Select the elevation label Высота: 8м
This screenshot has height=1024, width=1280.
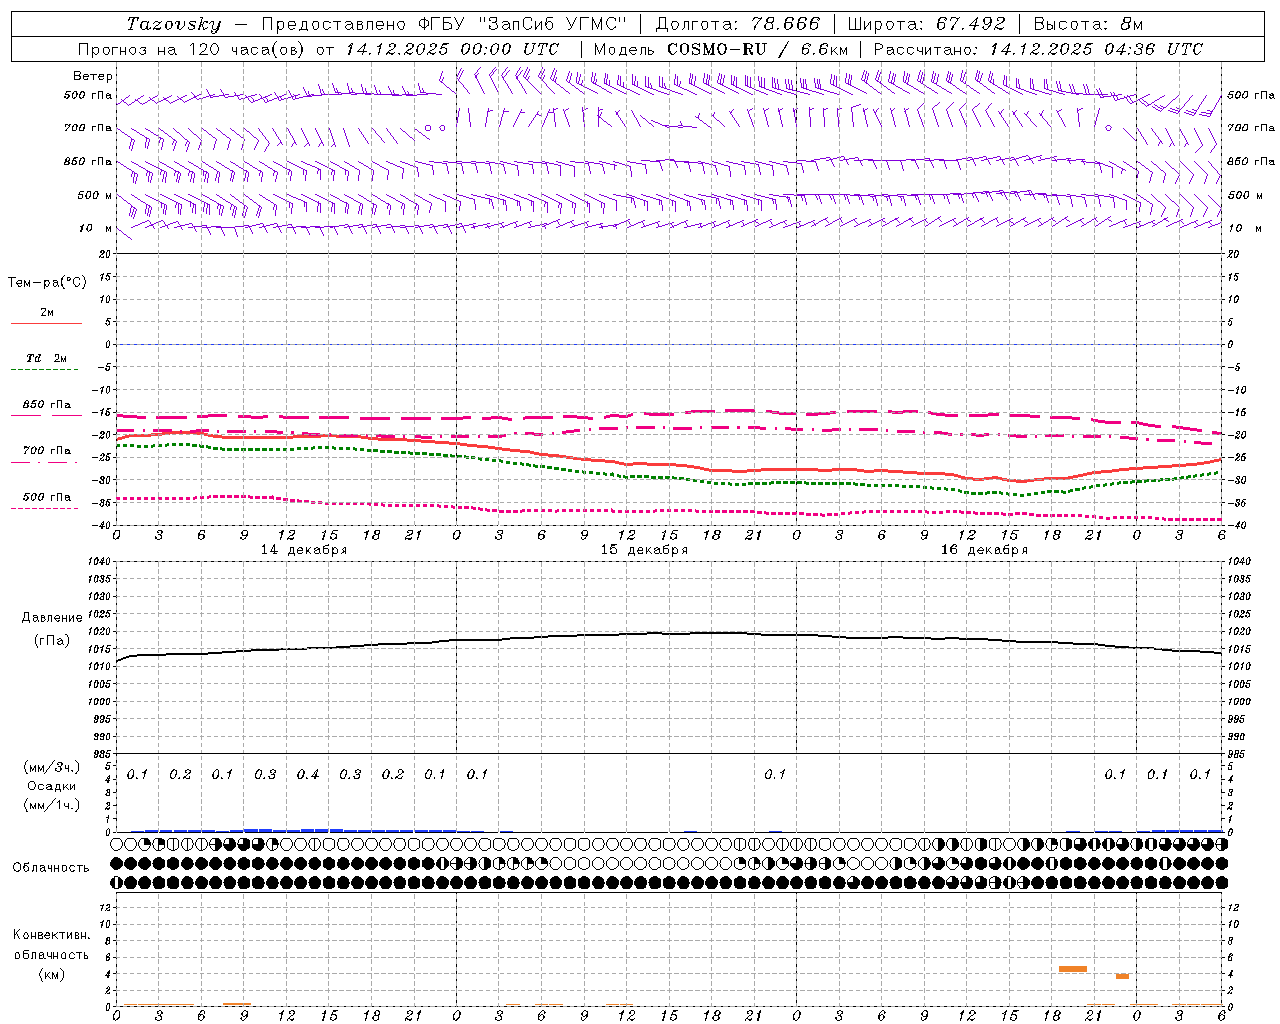pyautogui.click(x=1088, y=24)
